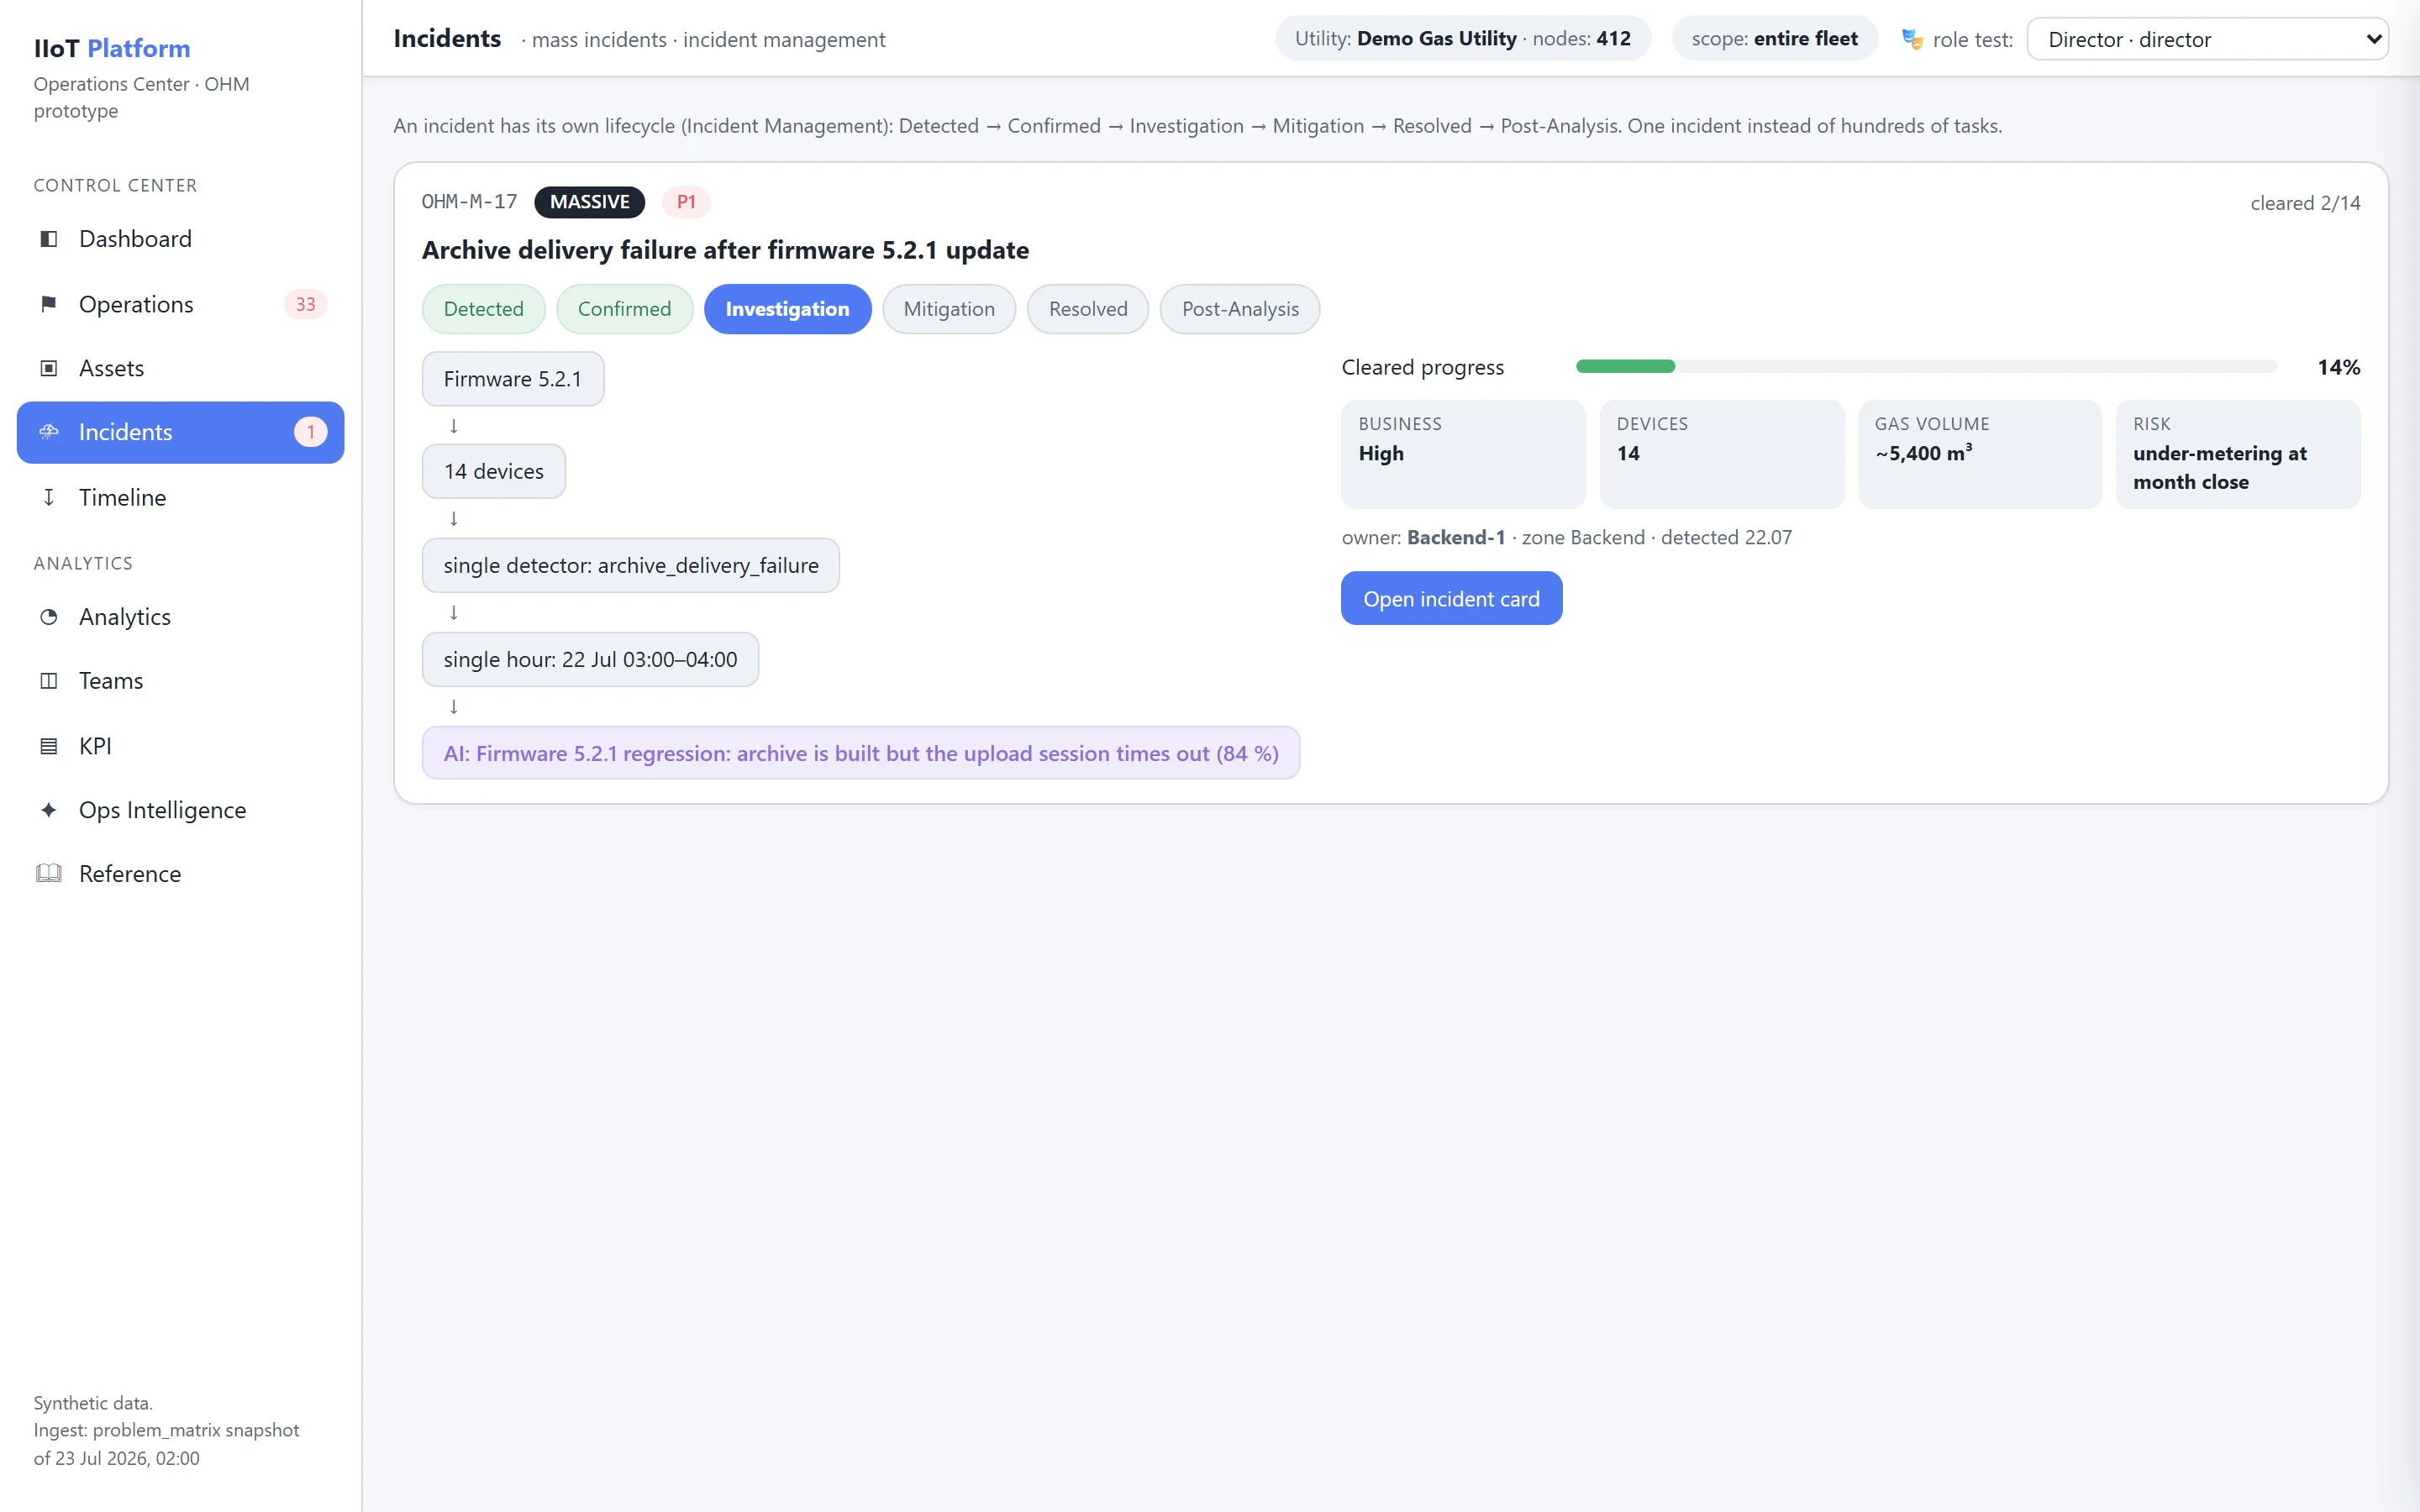Image resolution: width=2420 pixels, height=1512 pixels.
Task: Click the Teams icon in sidebar
Action: point(48,681)
